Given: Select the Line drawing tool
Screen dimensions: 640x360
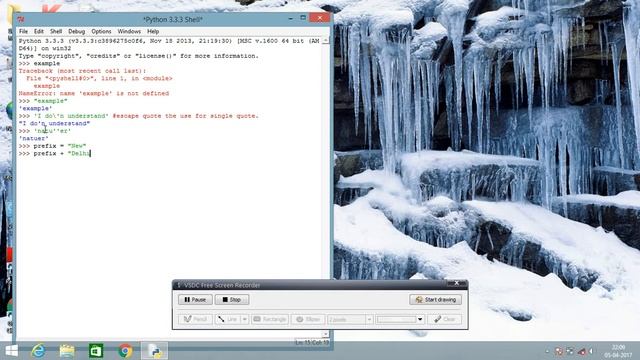Looking at the screenshot, I should [x=228, y=319].
